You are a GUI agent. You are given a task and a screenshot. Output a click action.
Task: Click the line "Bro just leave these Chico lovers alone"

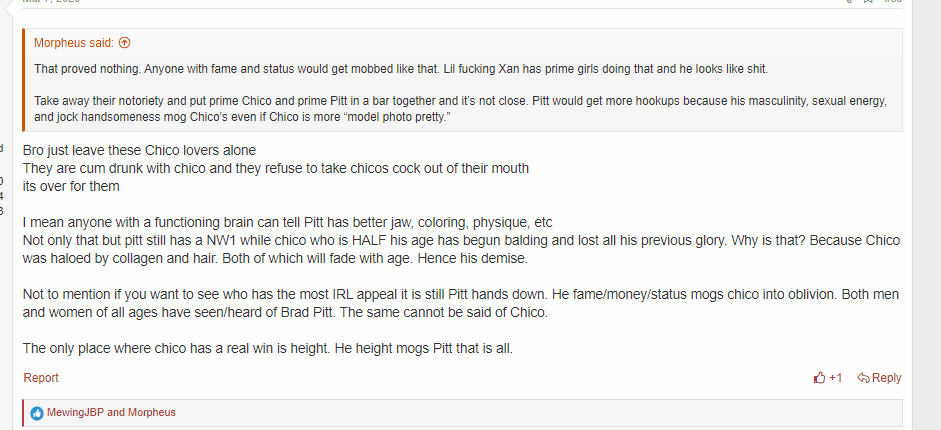[139, 150]
